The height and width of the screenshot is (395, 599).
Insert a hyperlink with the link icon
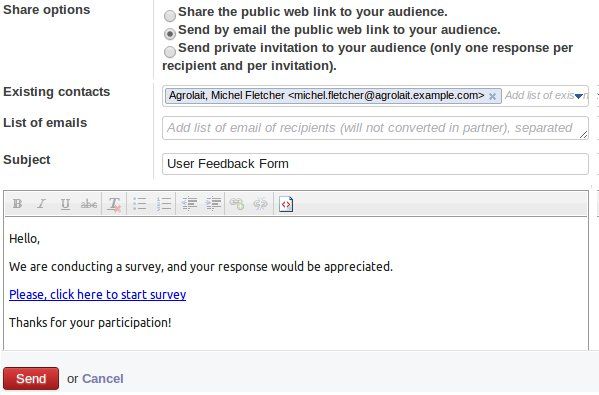(x=237, y=204)
